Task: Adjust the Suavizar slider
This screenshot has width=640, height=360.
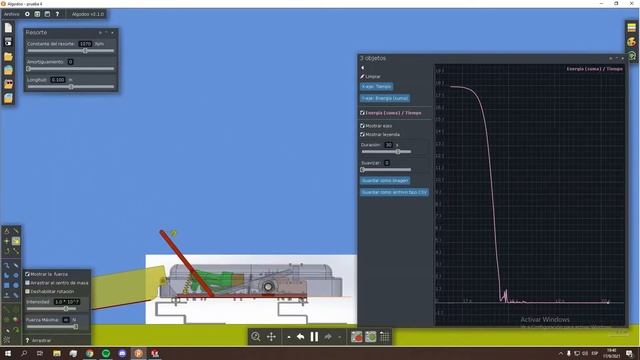Action: 387,169
